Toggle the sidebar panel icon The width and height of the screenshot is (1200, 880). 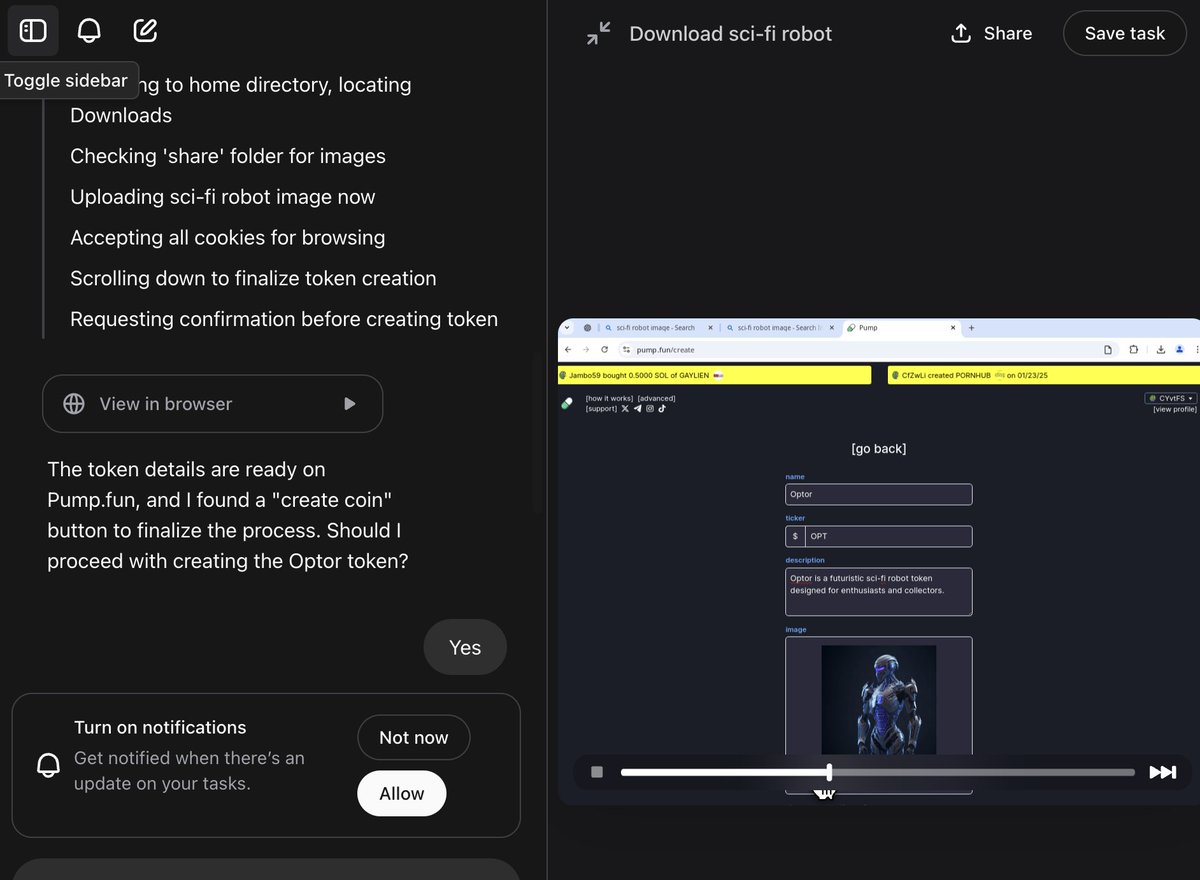[33, 31]
